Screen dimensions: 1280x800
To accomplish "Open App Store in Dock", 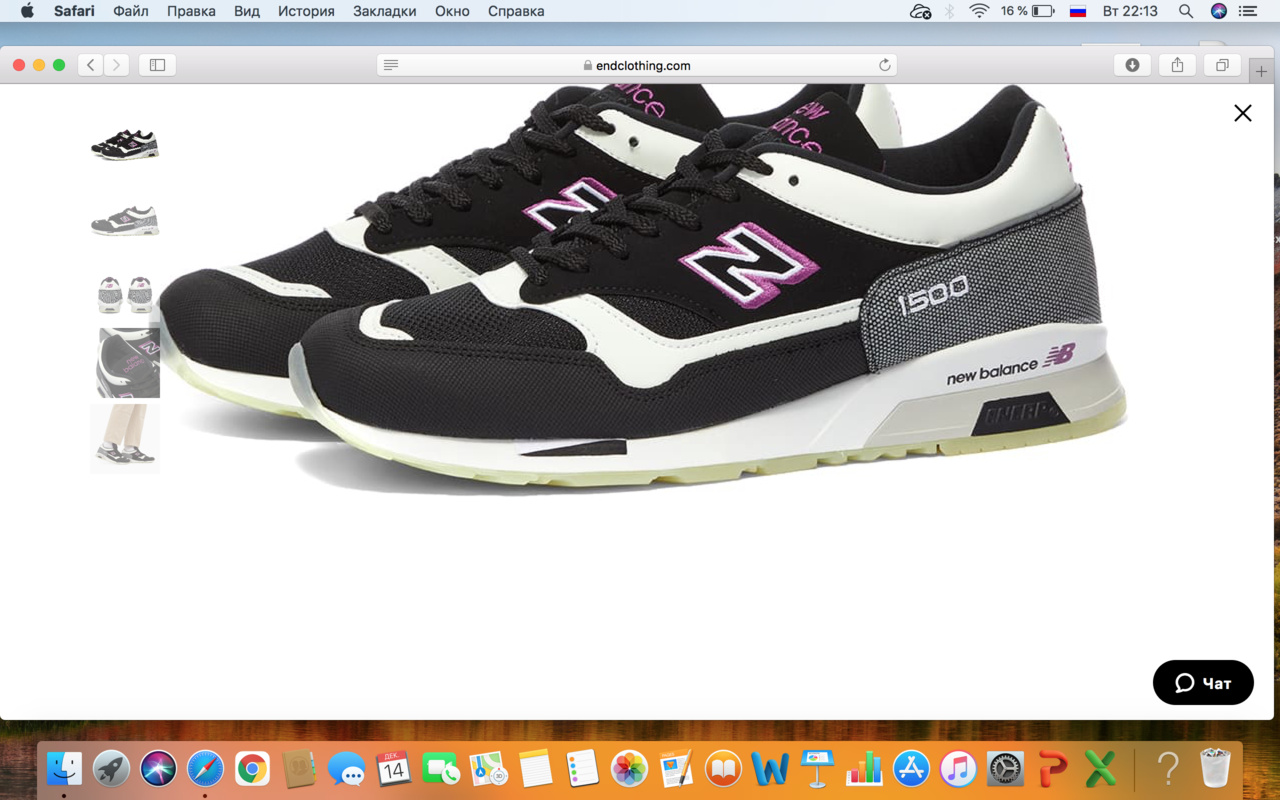I will 911,768.
